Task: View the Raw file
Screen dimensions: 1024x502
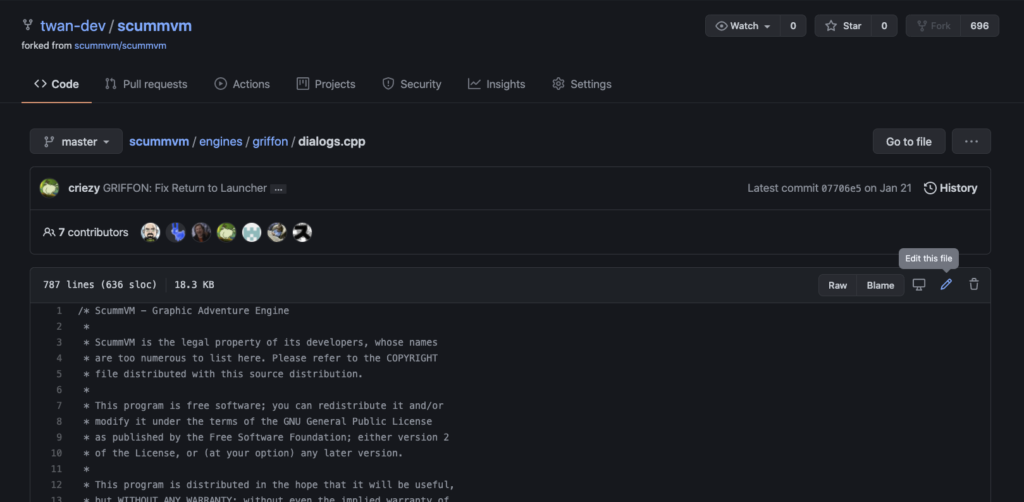Action: pyautogui.click(x=837, y=285)
